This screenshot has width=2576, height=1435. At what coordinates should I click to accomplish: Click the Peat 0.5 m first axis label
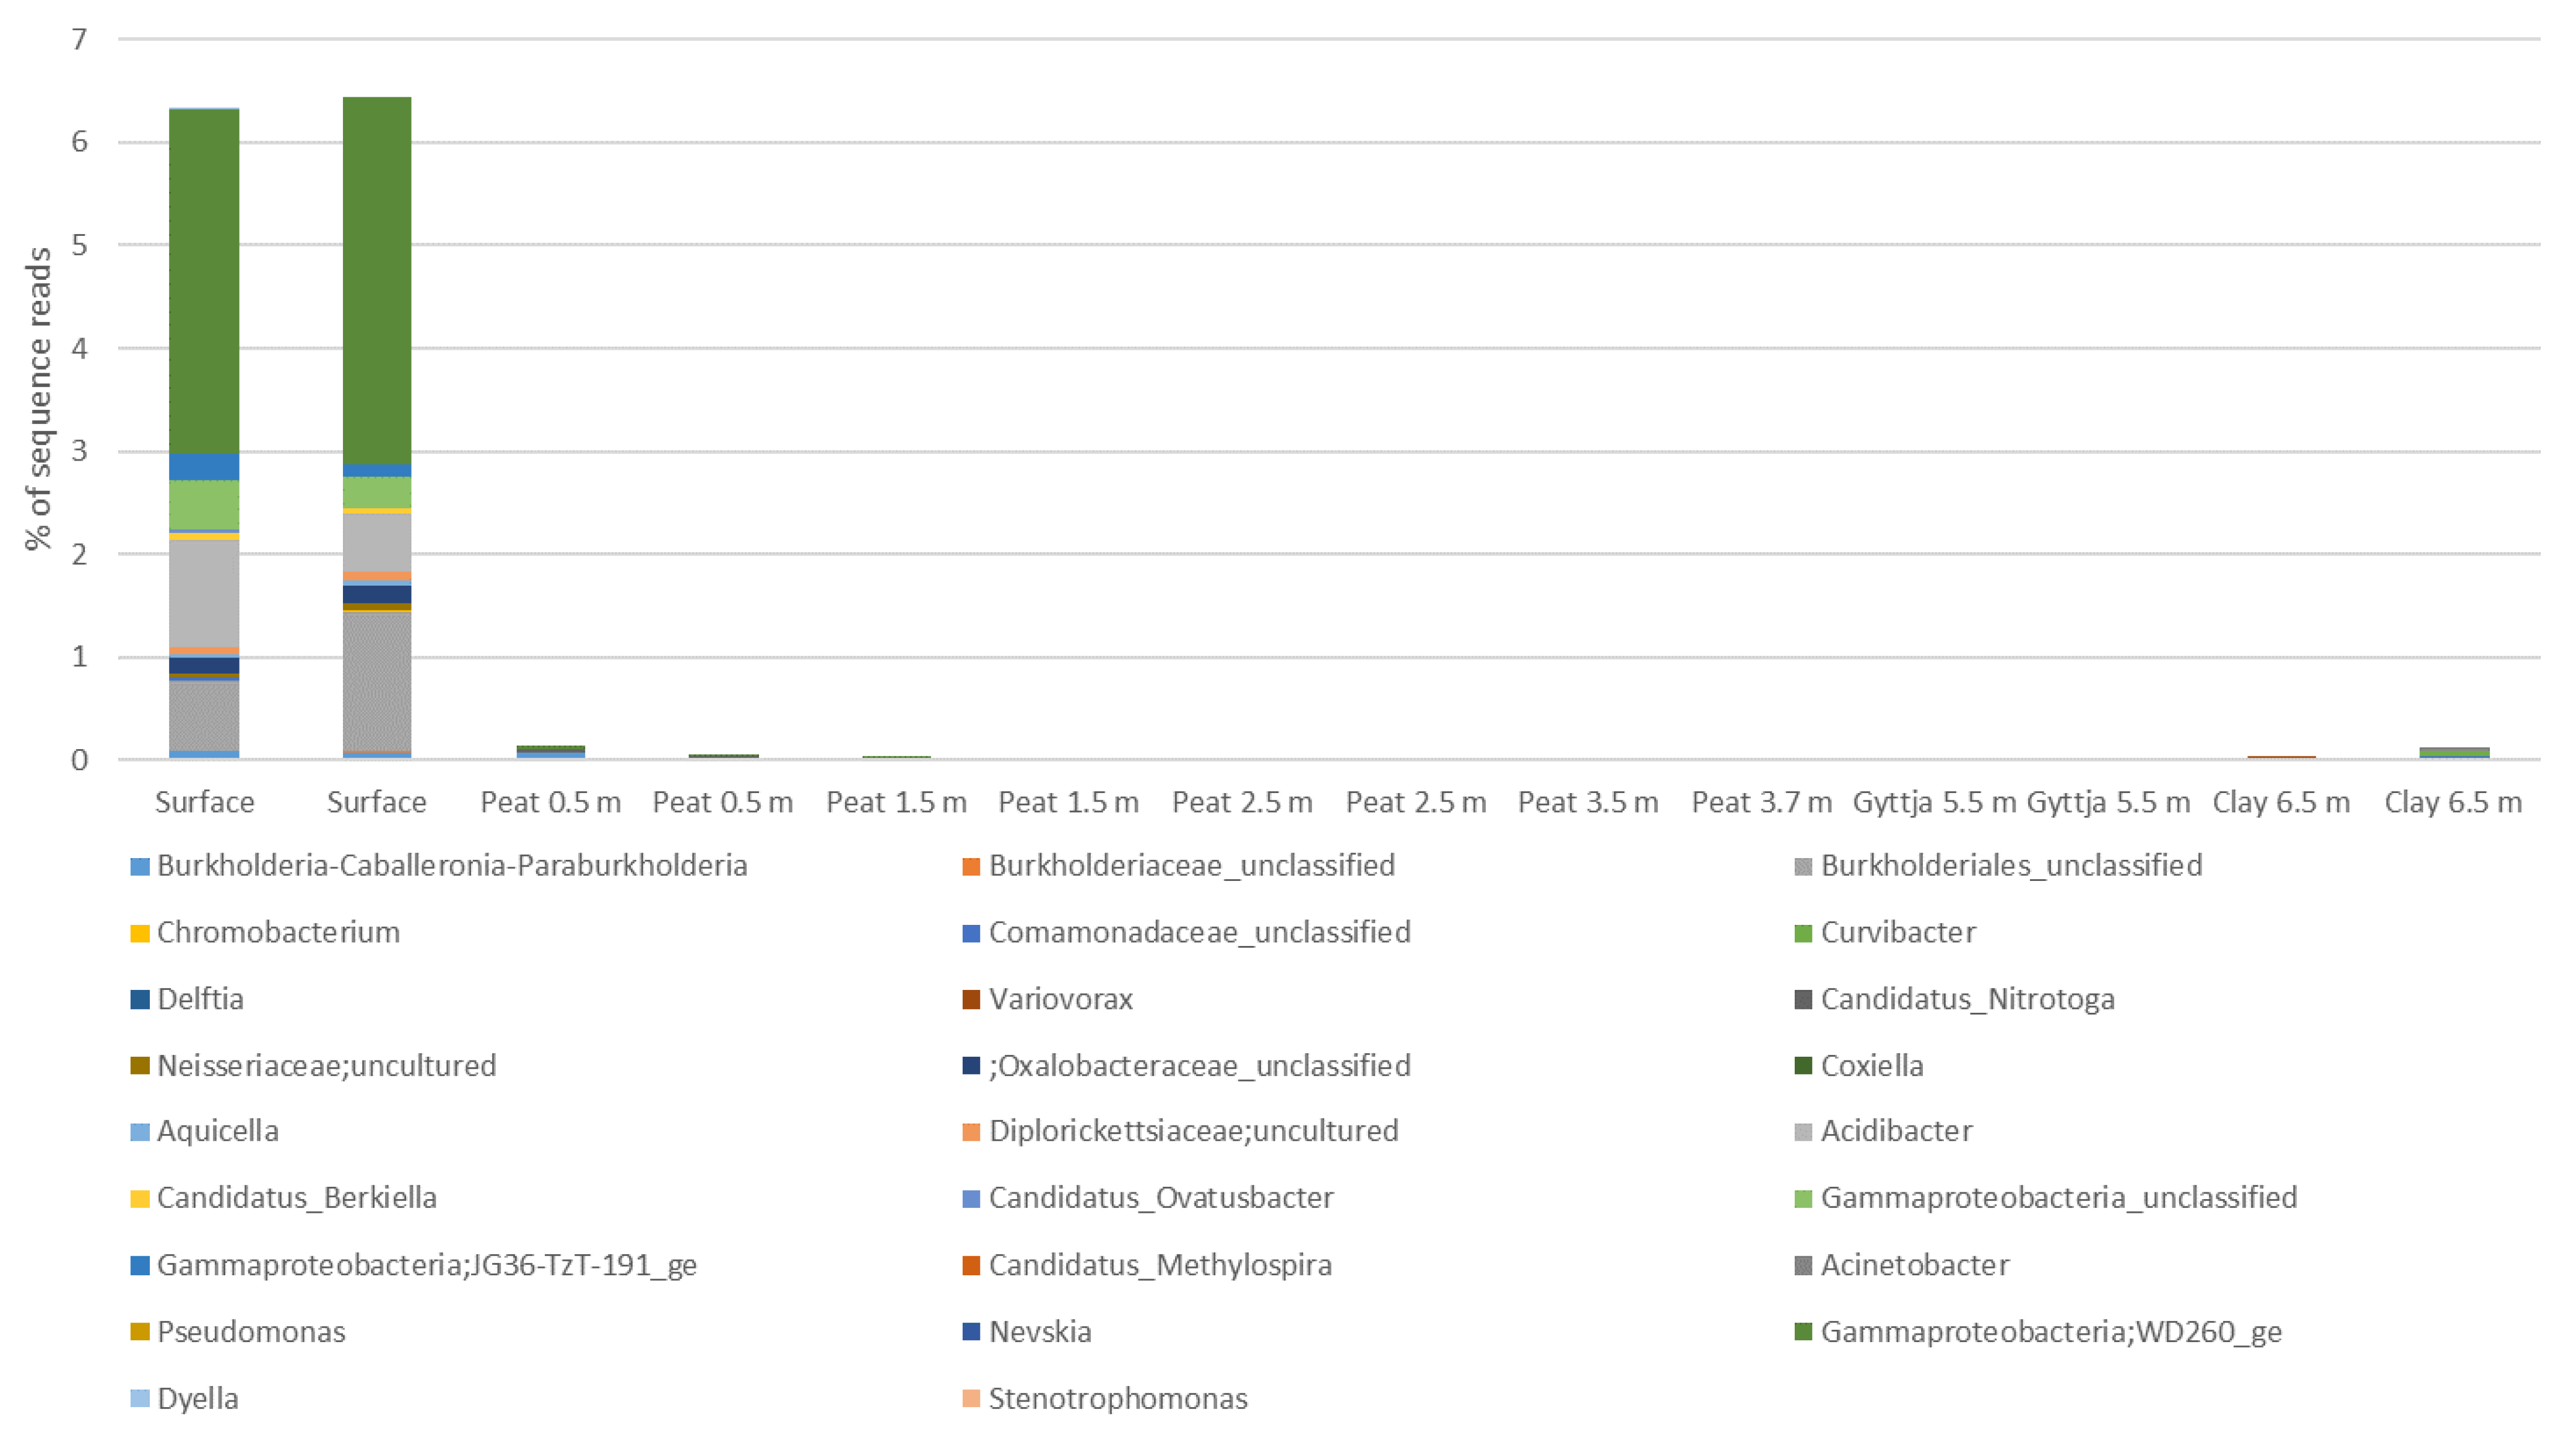pos(550,802)
